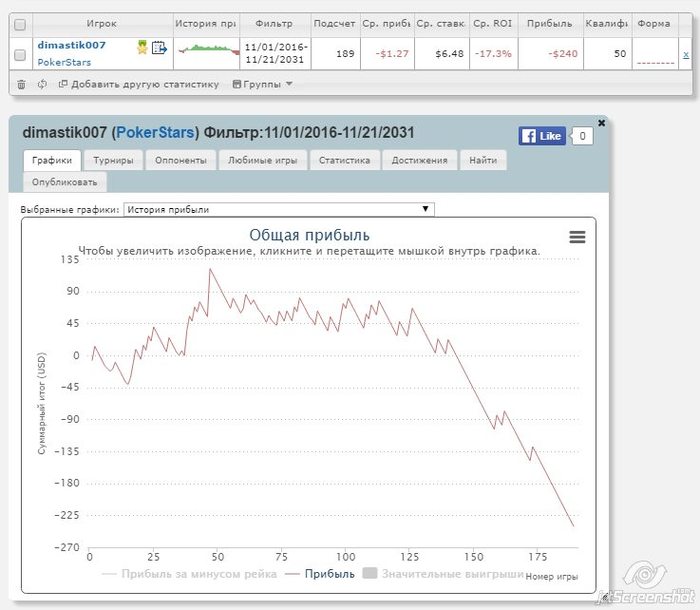Close the dimastik007 panel

[x=601, y=123]
